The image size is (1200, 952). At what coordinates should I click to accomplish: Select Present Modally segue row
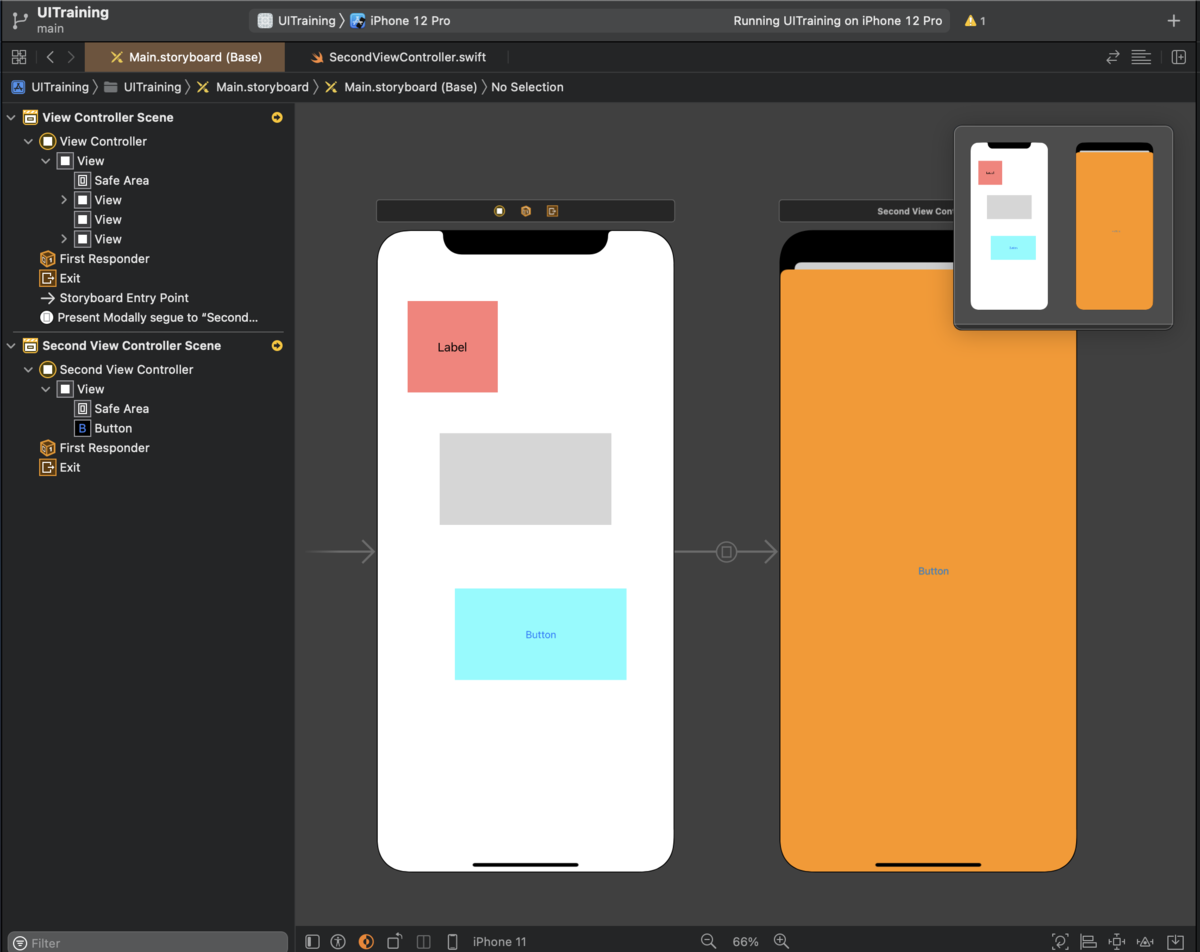[x=148, y=317]
